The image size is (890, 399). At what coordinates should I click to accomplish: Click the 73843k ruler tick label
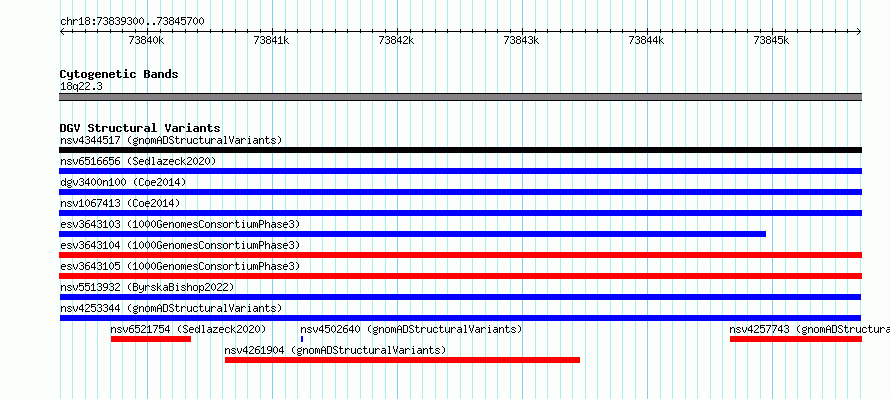[x=522, y=40]
